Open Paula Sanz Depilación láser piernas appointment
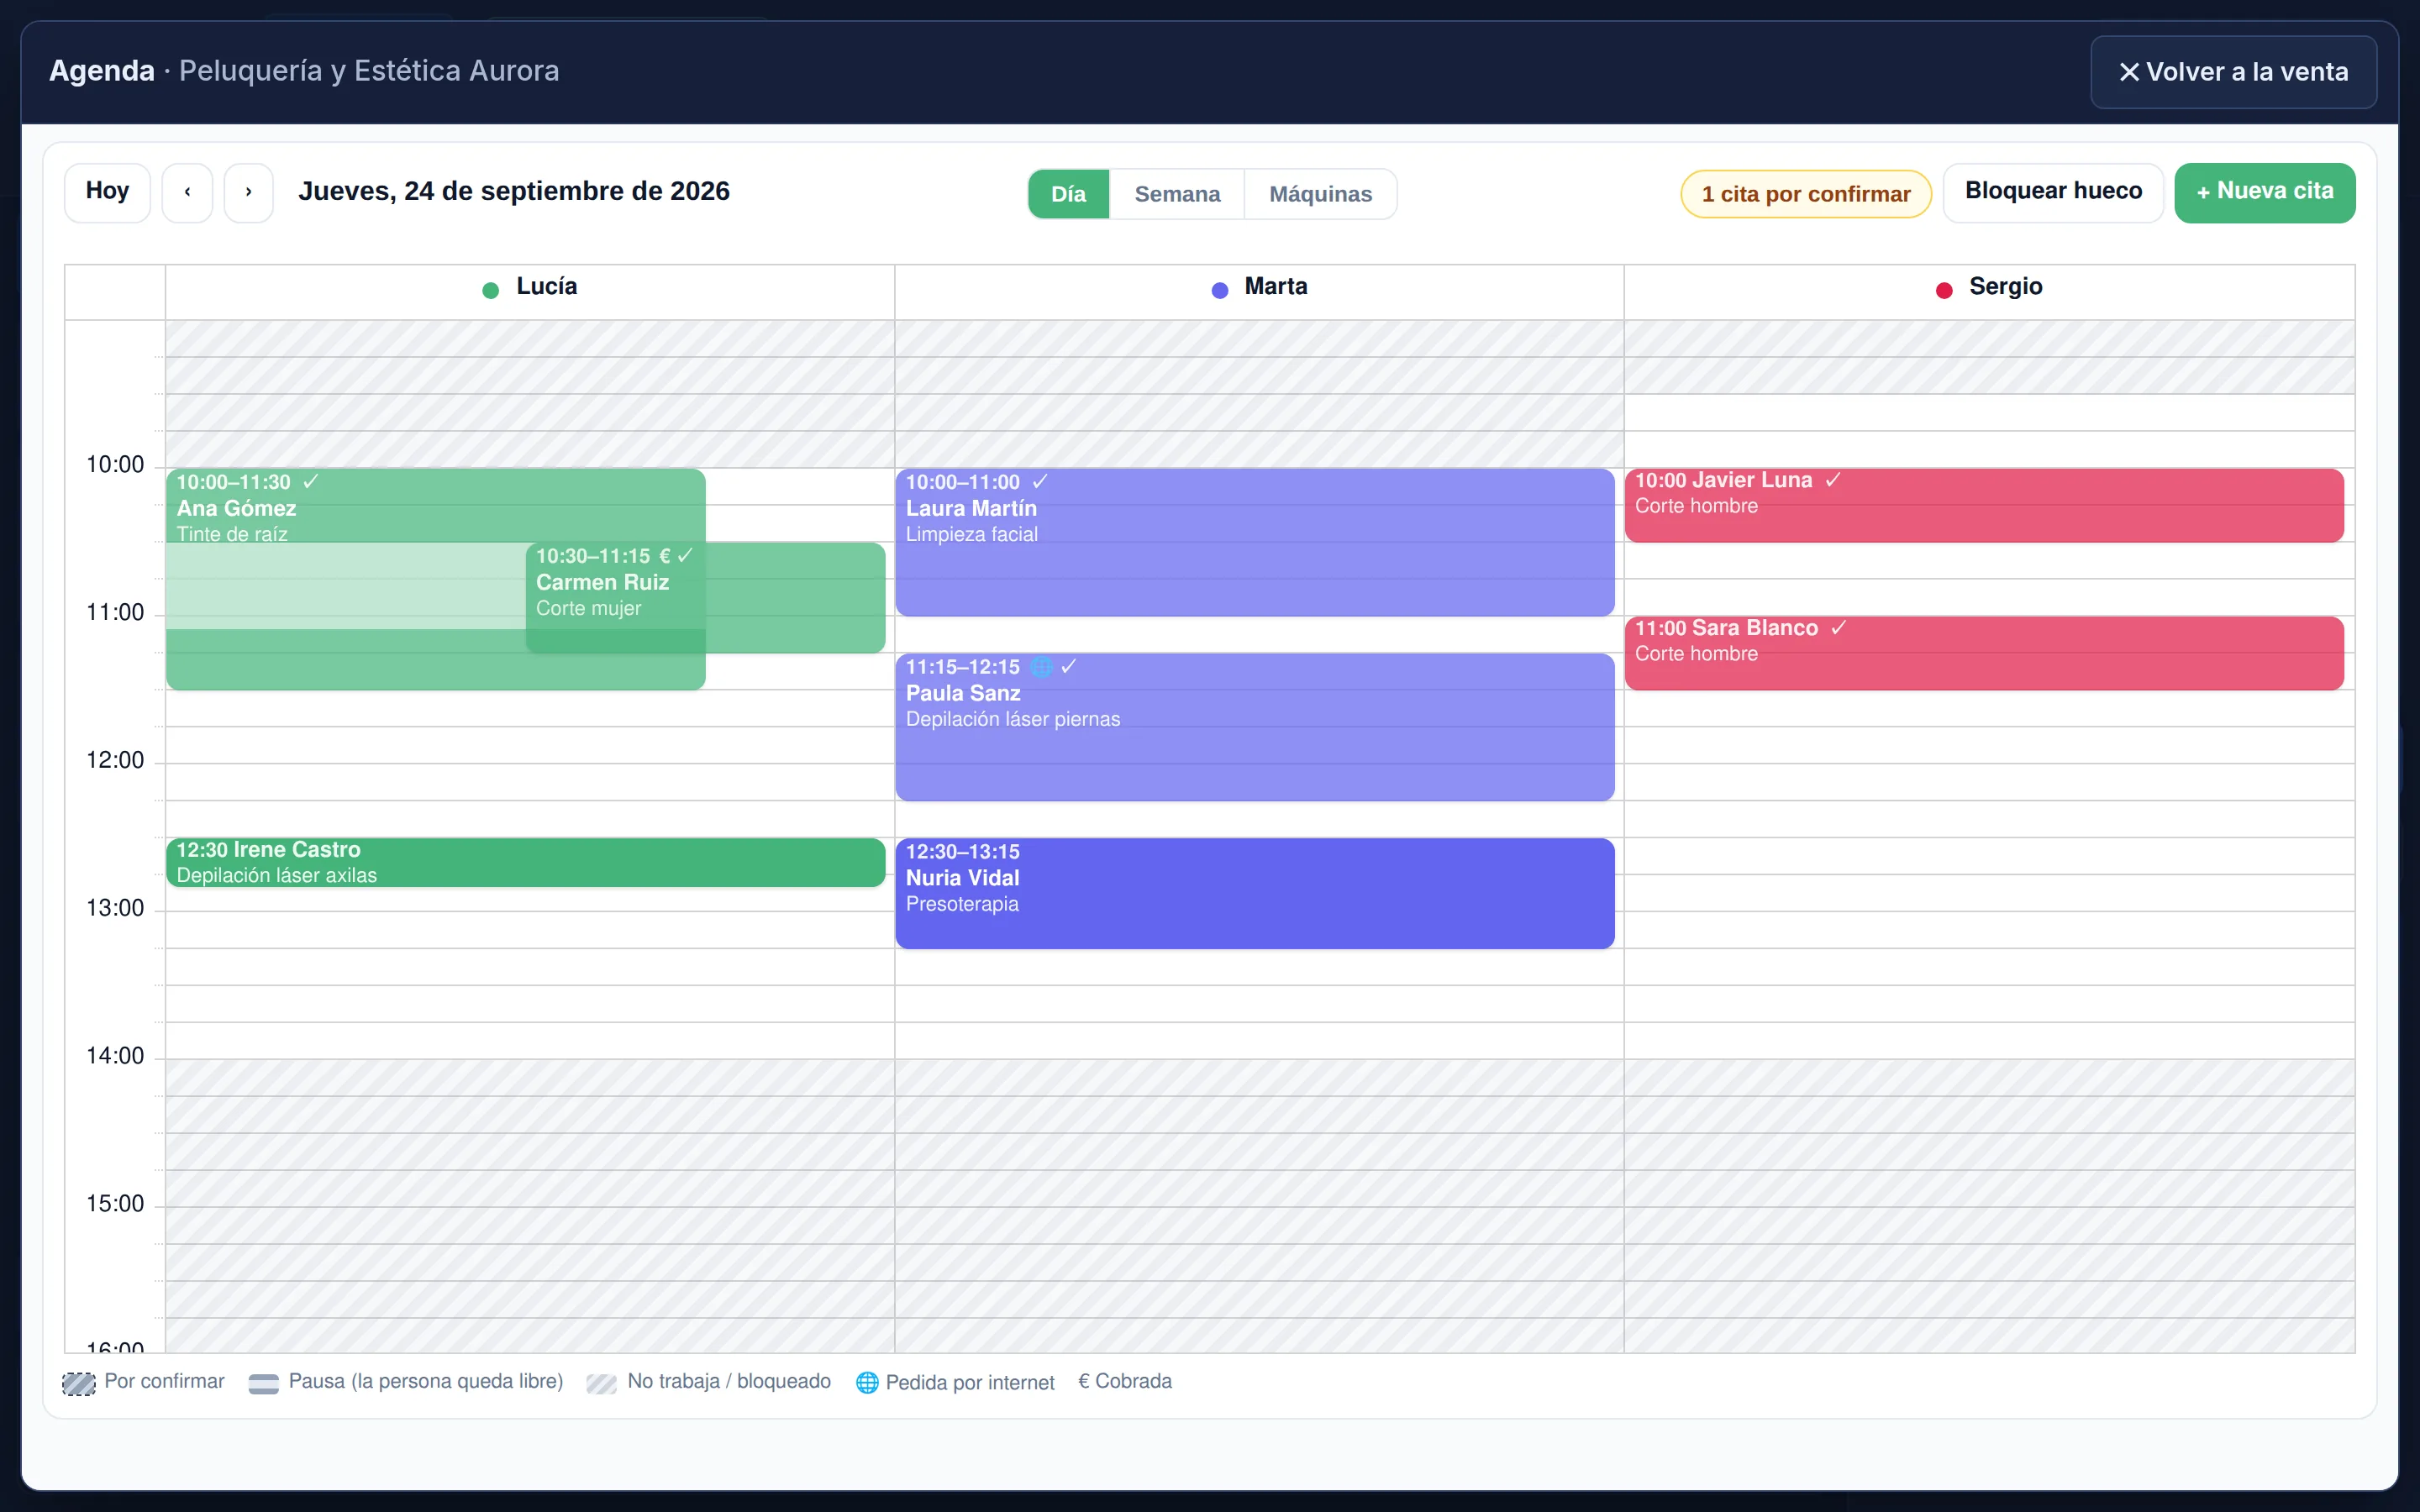 click(x=1255, y=727)
